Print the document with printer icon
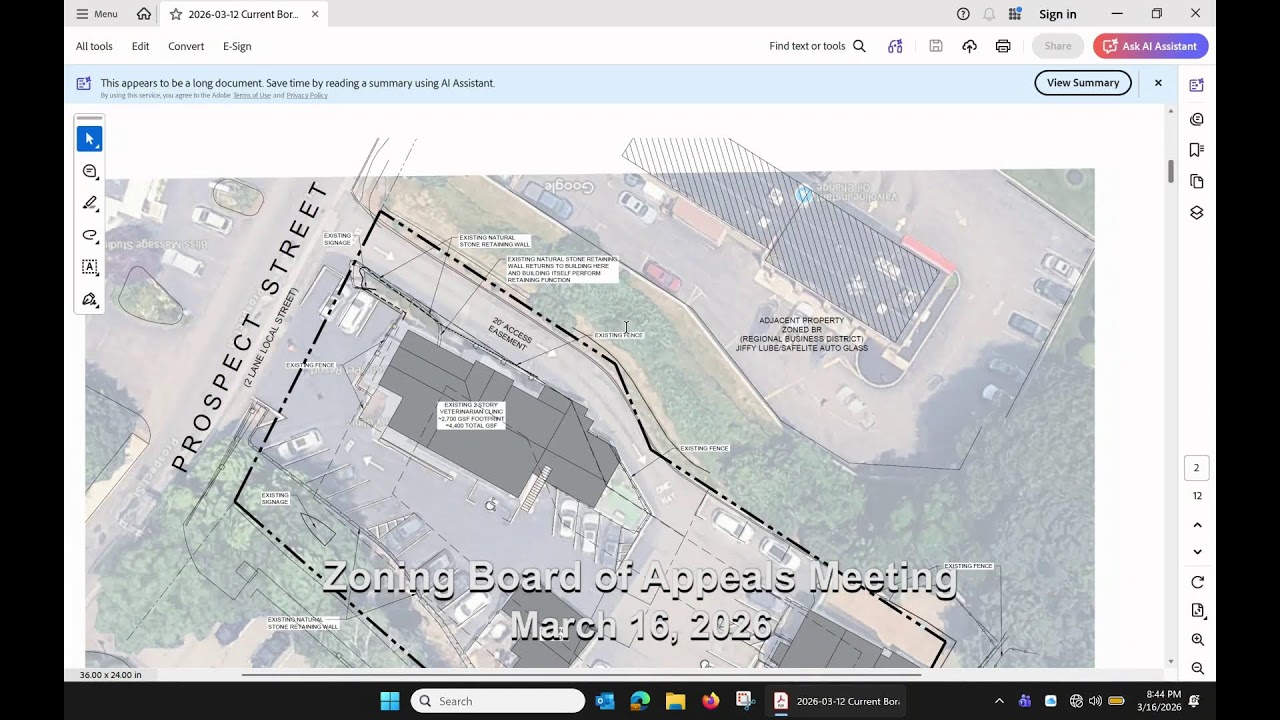Viewport: 1280px width, 720px height. (1003, 46)
